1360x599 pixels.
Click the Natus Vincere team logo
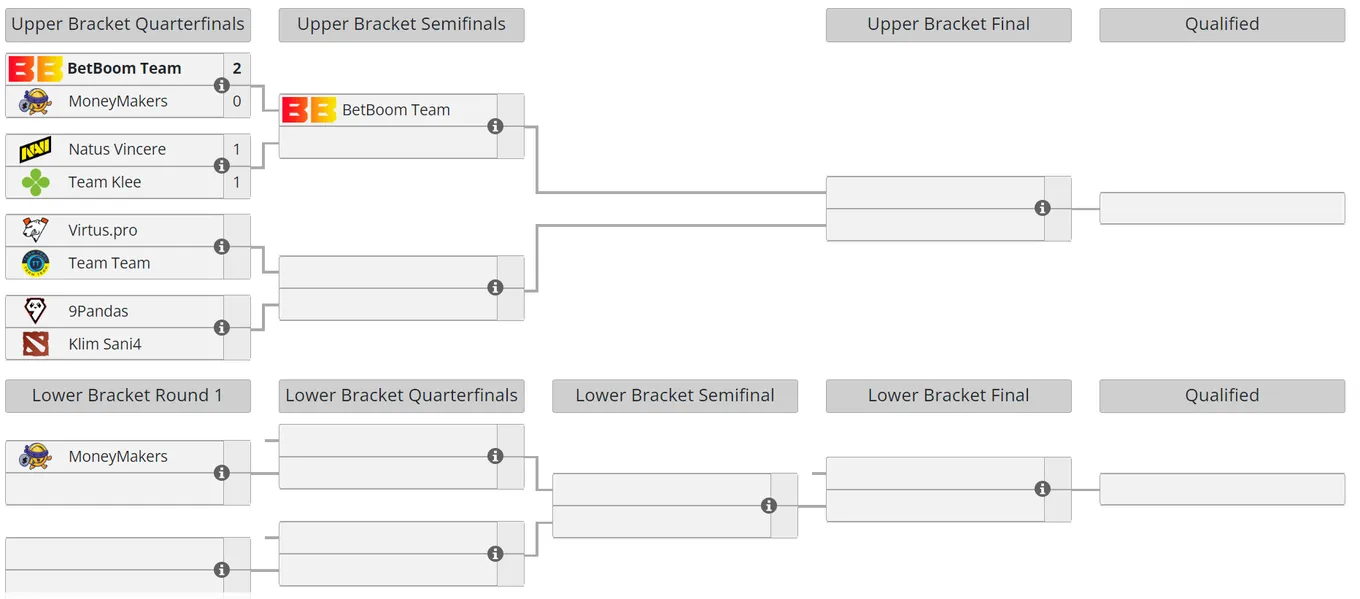[35, 150]
